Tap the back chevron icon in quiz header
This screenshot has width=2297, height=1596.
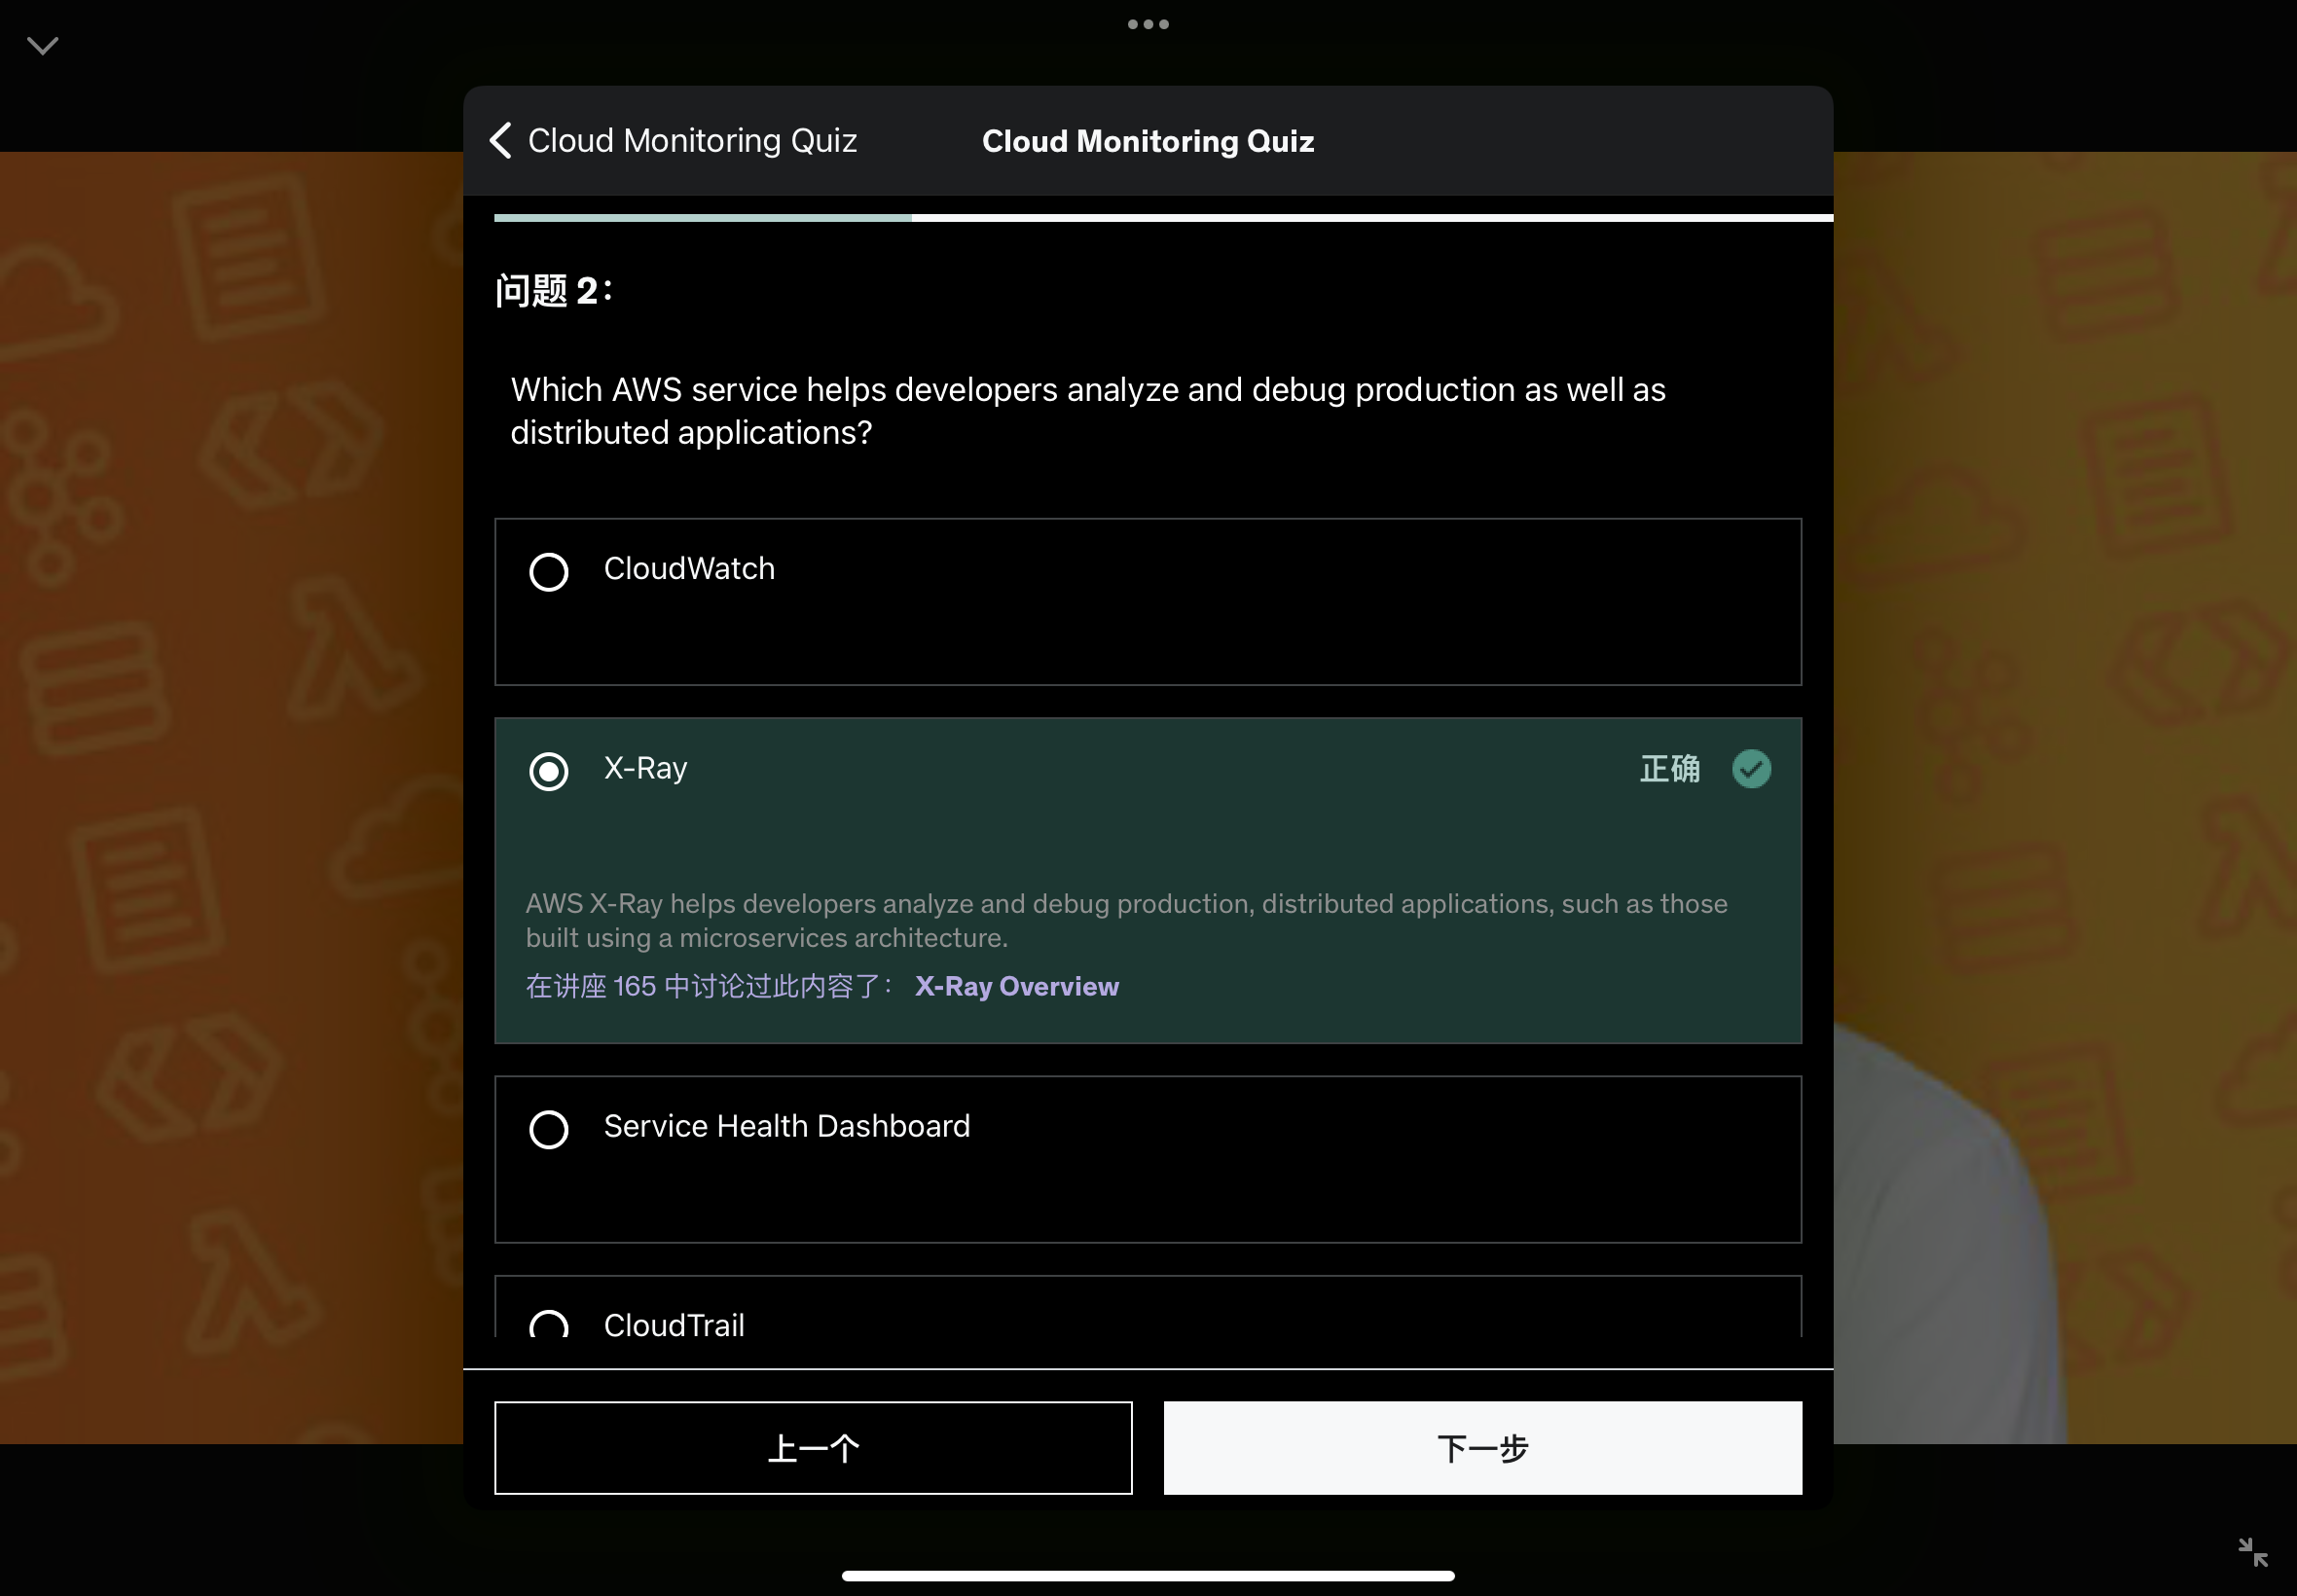click(x=501, y=141)
